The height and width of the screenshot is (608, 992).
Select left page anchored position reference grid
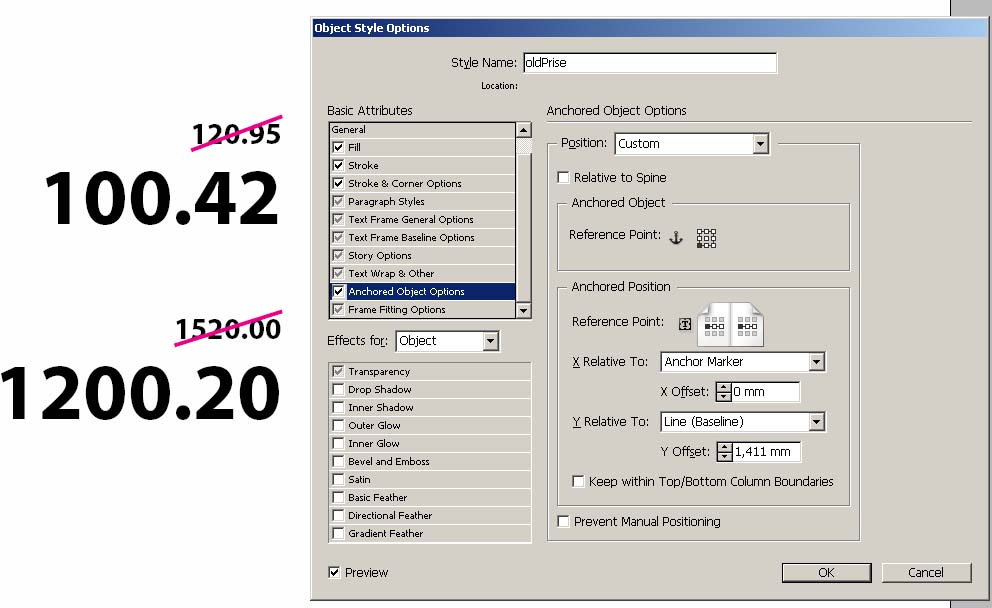(x=714, y=326)
